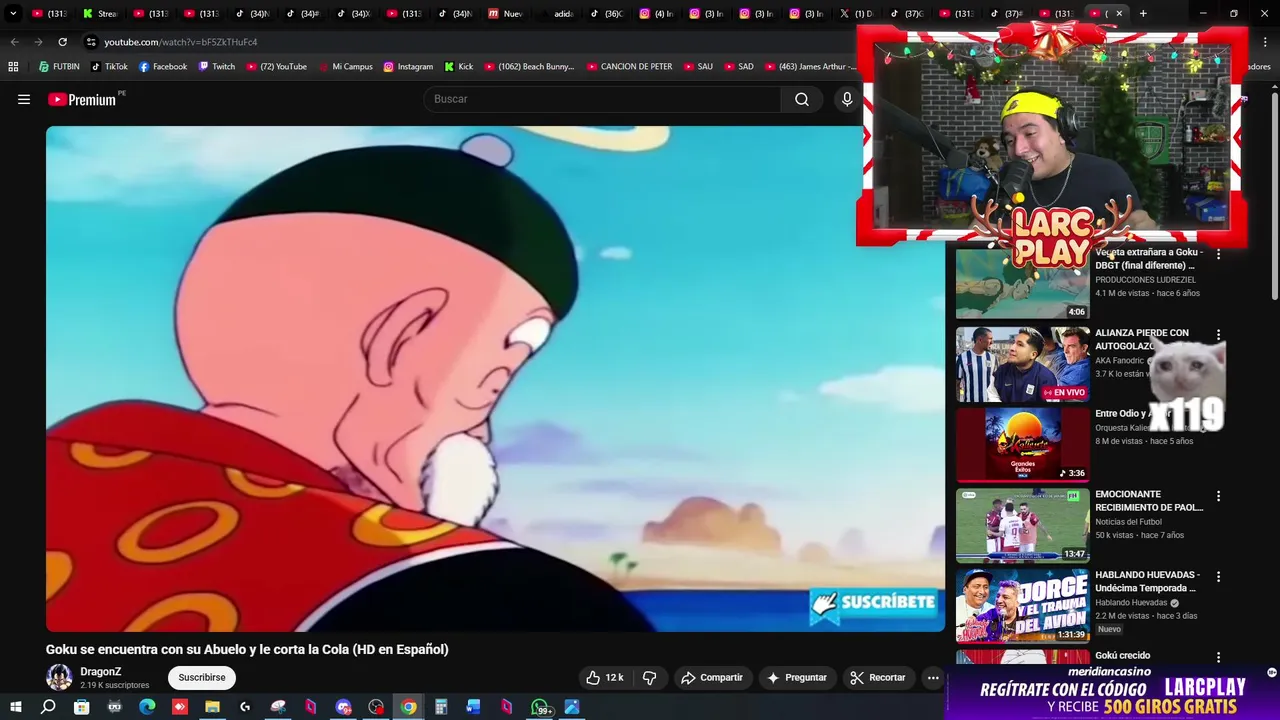Open Microsoft Store from the taskbar

pyautogui.click(x=81, y=707)
